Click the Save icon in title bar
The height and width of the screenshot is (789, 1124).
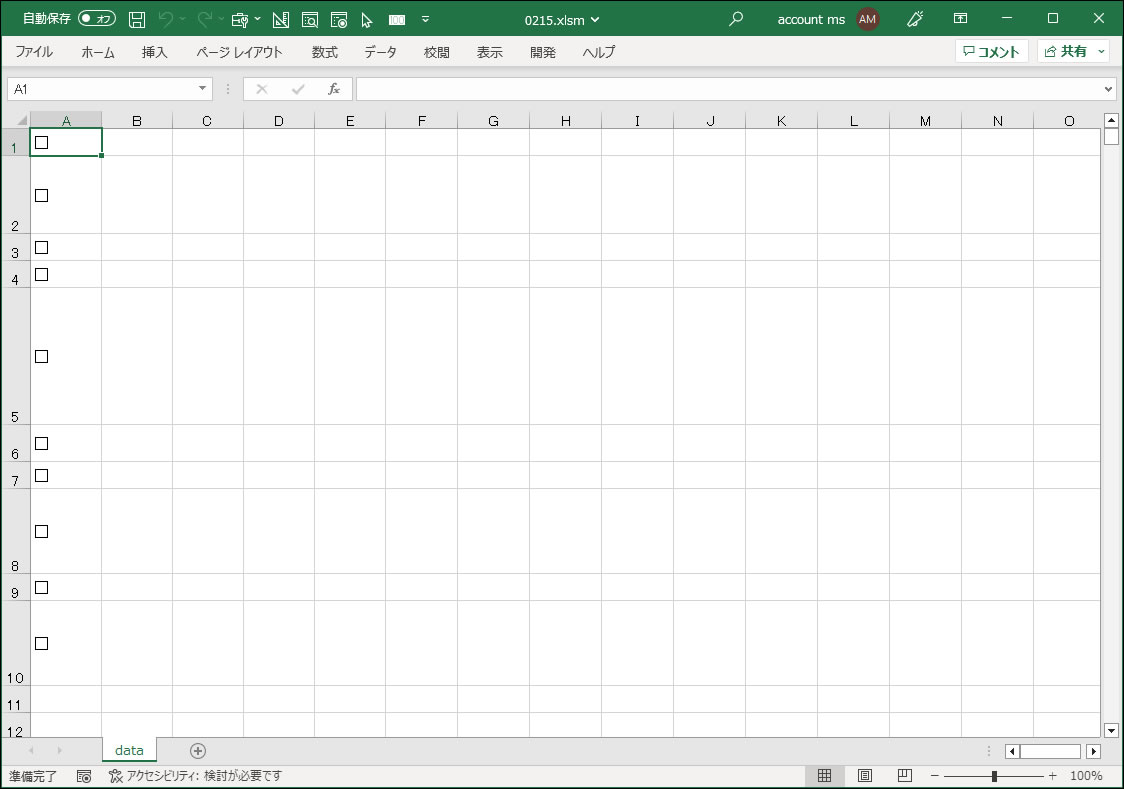[138, 19]
